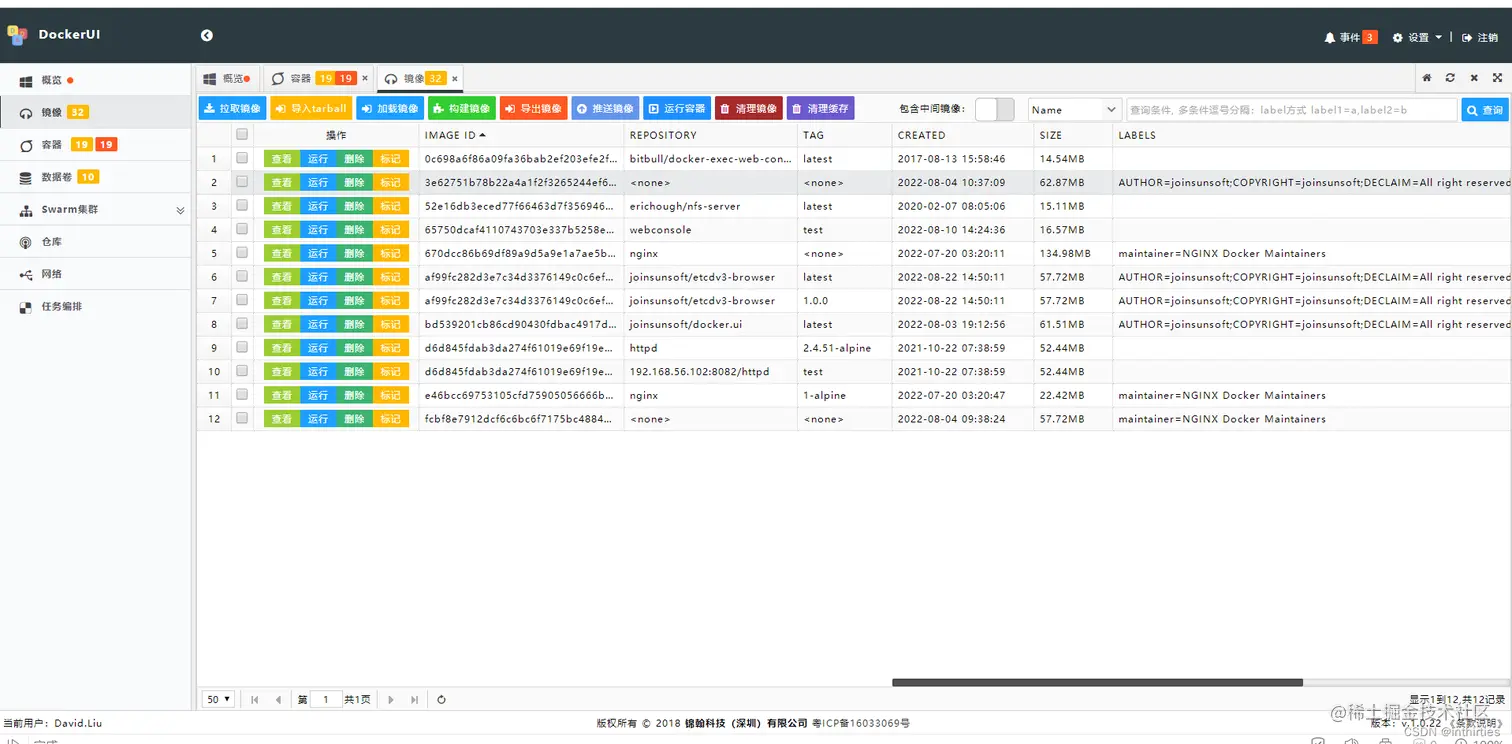
Task: Open 网络 in the sidebar
Action: (95, 274)
